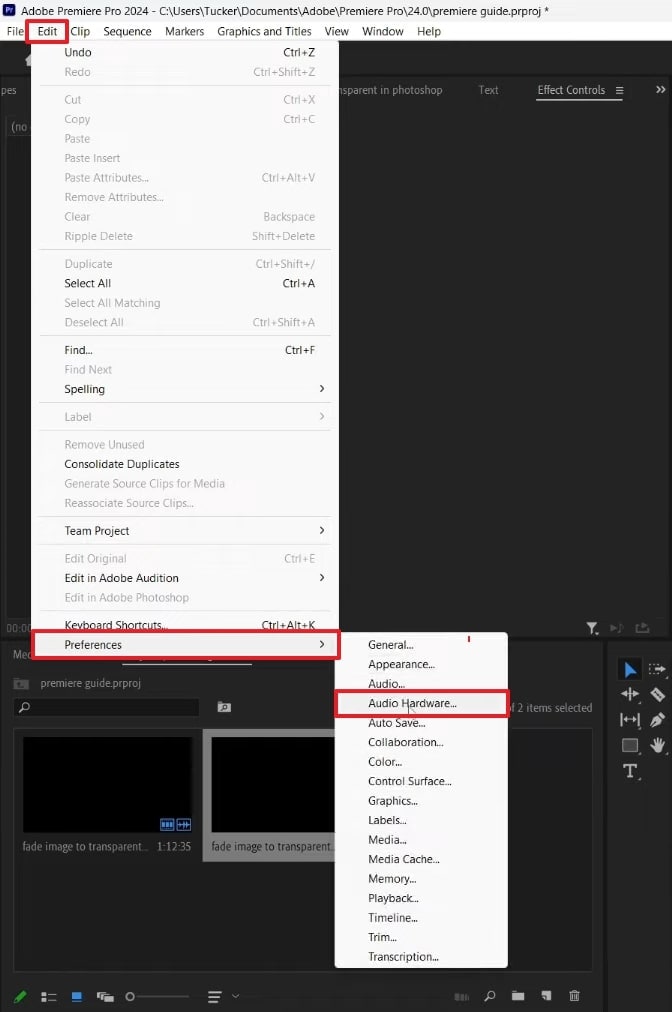672x1012 pixels.
Task: Select the Hand tool
Action: (x=658, y=745)
